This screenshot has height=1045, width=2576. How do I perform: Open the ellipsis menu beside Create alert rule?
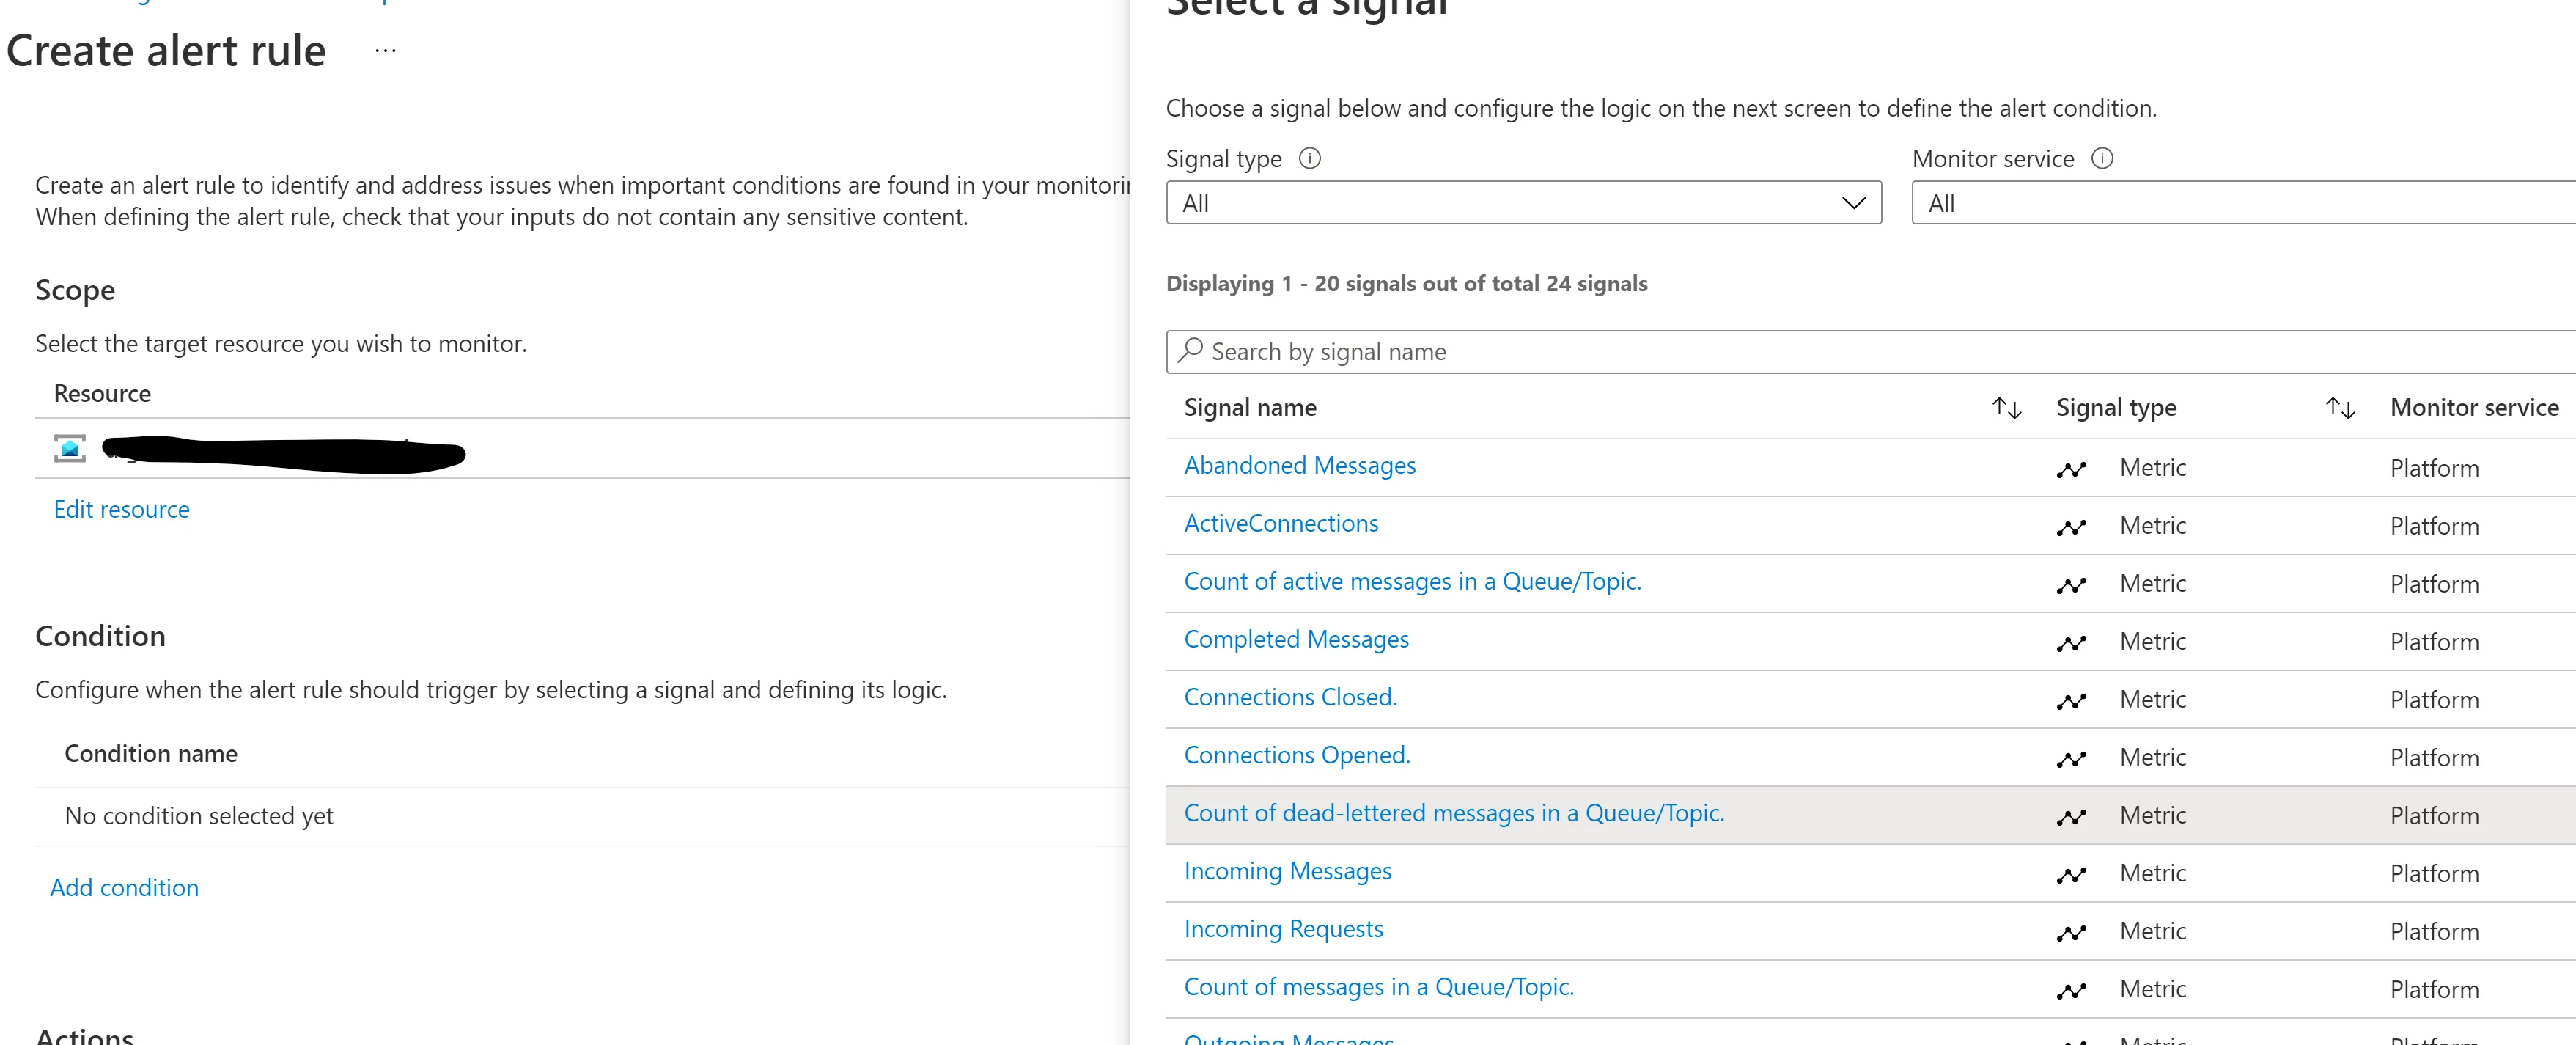385,50
